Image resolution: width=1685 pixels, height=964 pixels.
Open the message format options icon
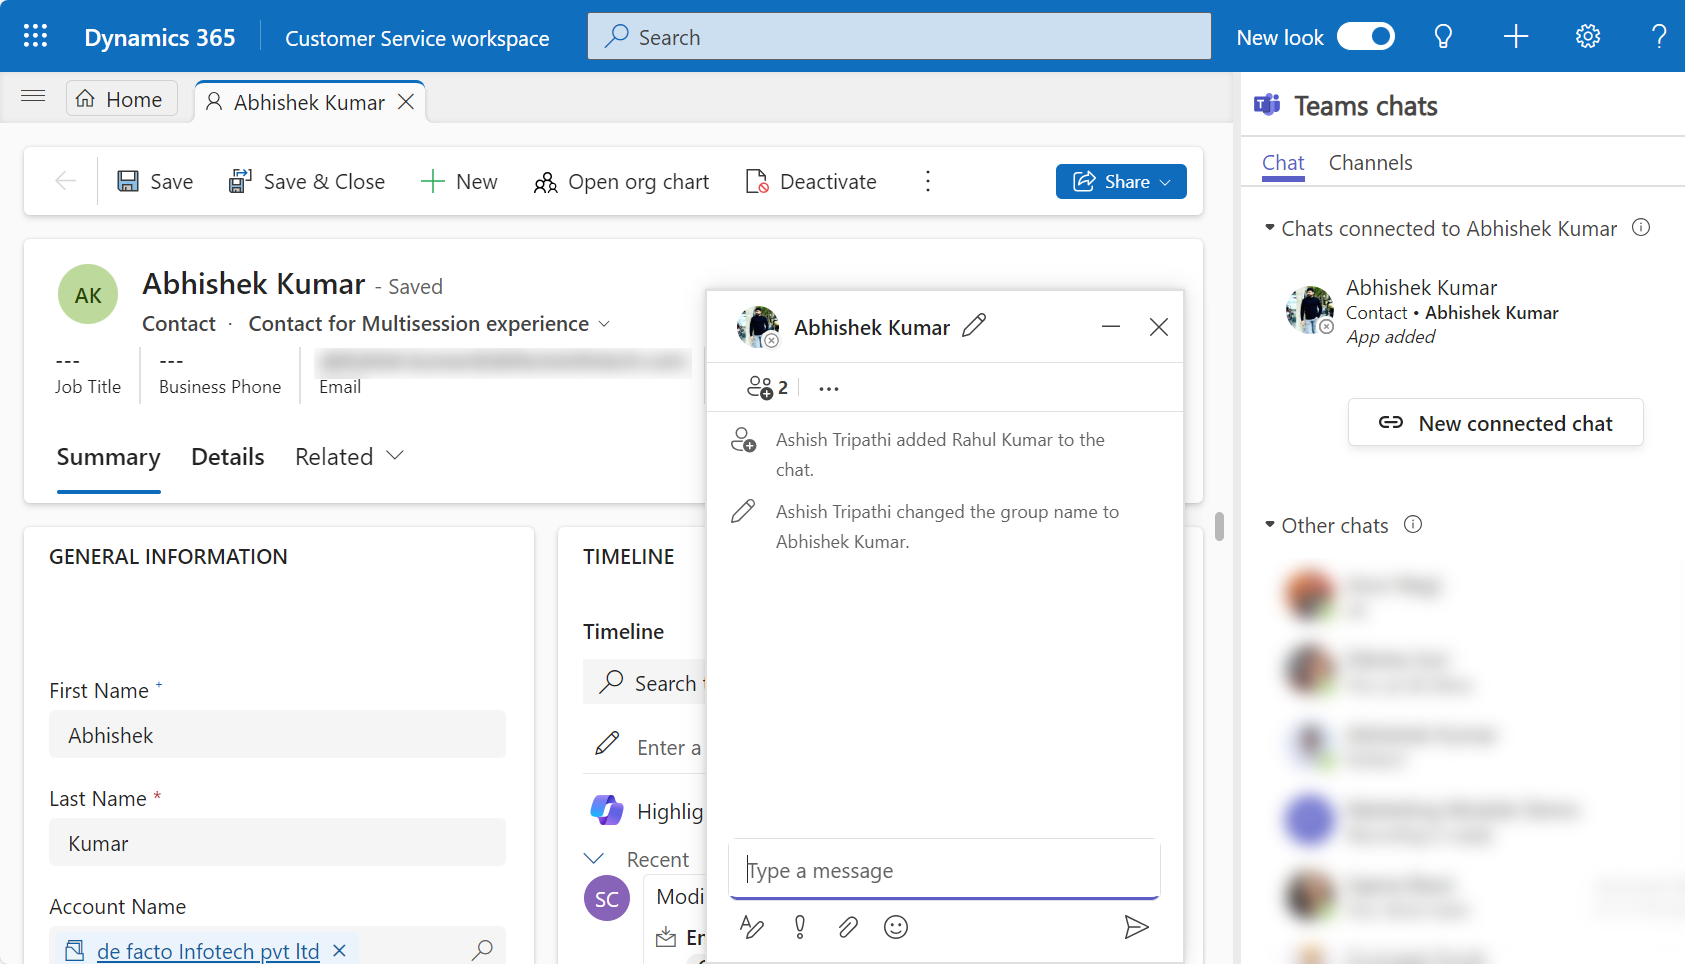(752, 927)
